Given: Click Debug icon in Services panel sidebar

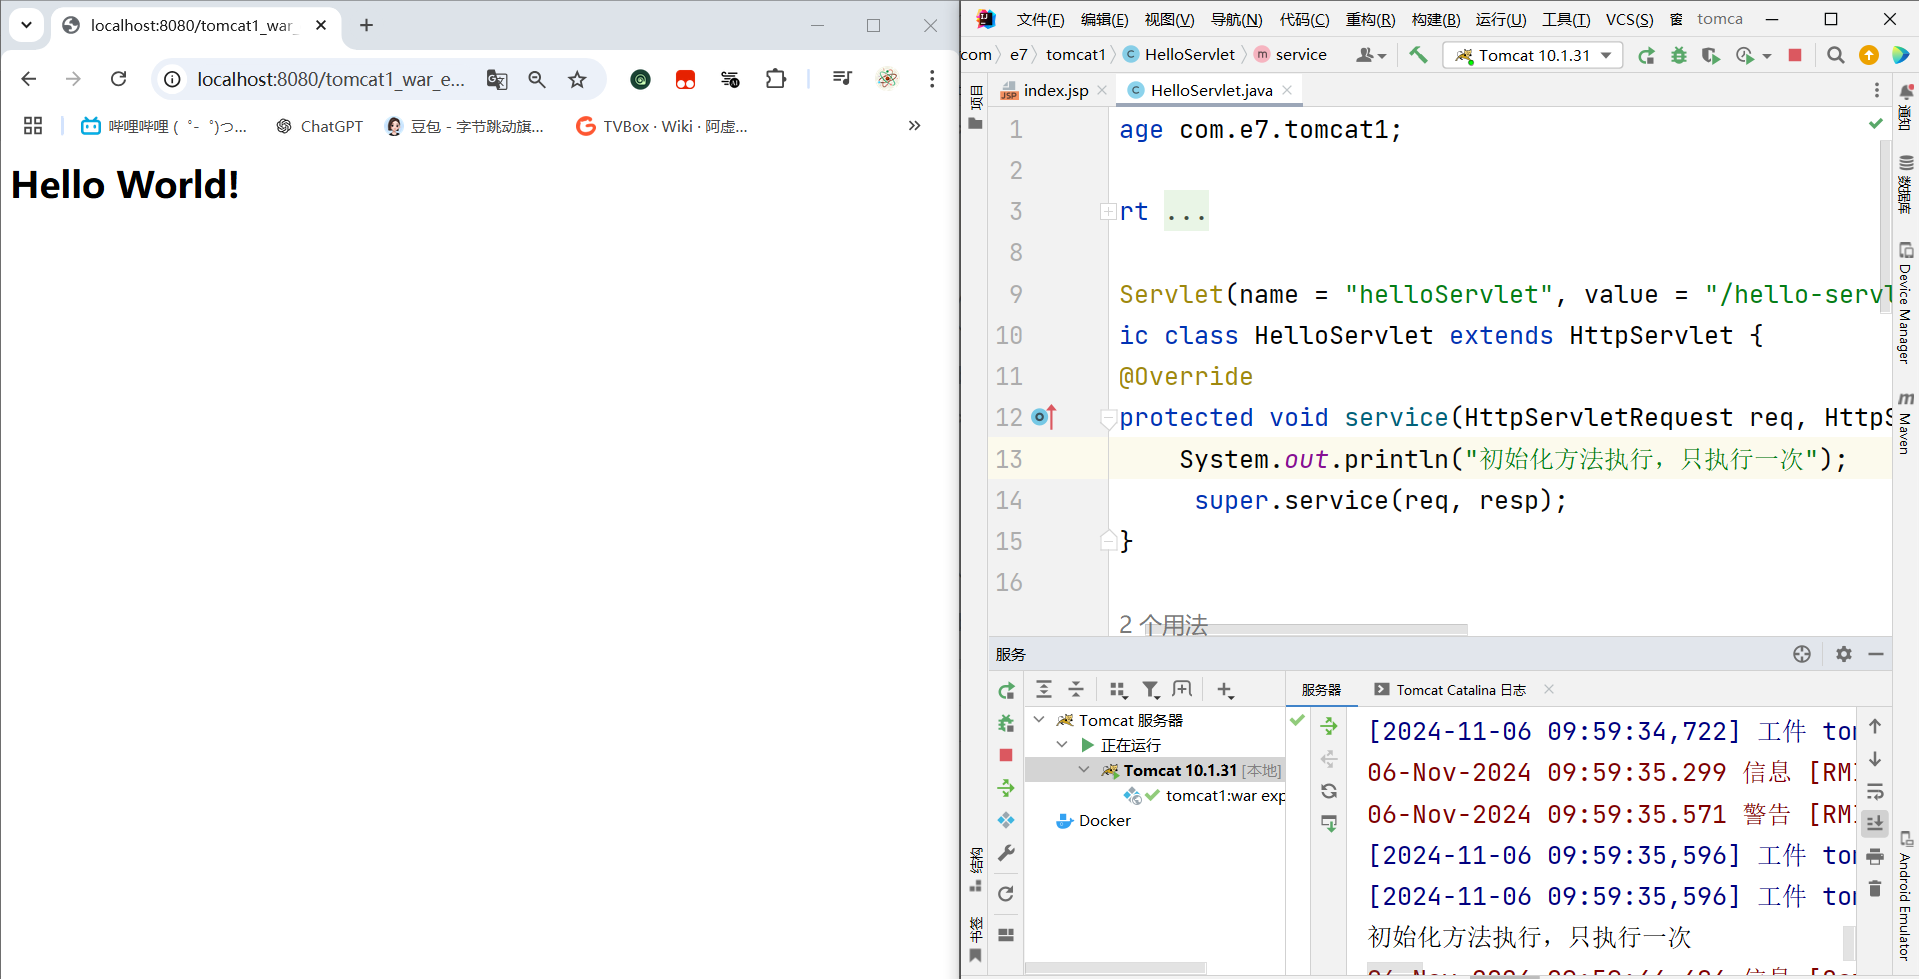Looking at the screenshot, I should click(1006, 723).
